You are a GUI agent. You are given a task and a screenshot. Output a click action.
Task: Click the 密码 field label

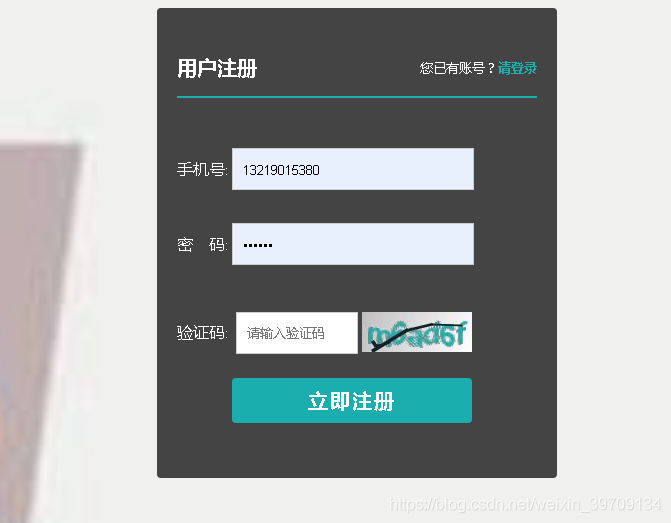[x=202, y=245]
